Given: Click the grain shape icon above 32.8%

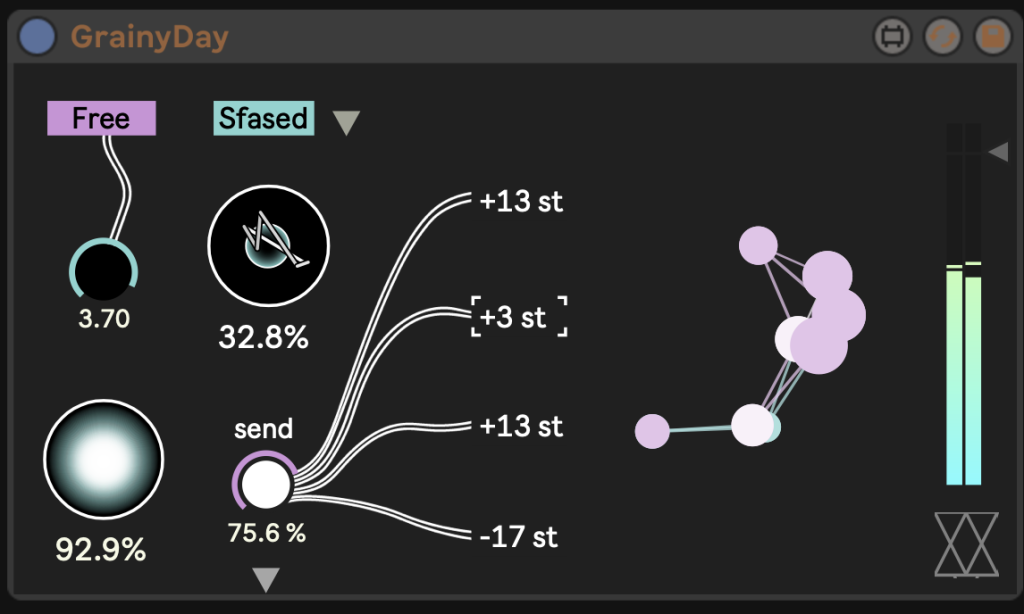Looking at the screenshot, I should 268,245.
